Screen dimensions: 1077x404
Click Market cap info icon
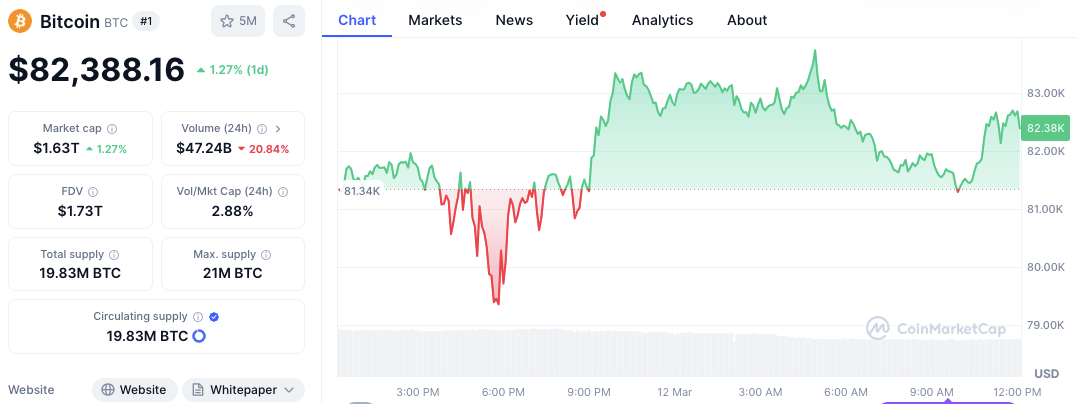[112, 129]
